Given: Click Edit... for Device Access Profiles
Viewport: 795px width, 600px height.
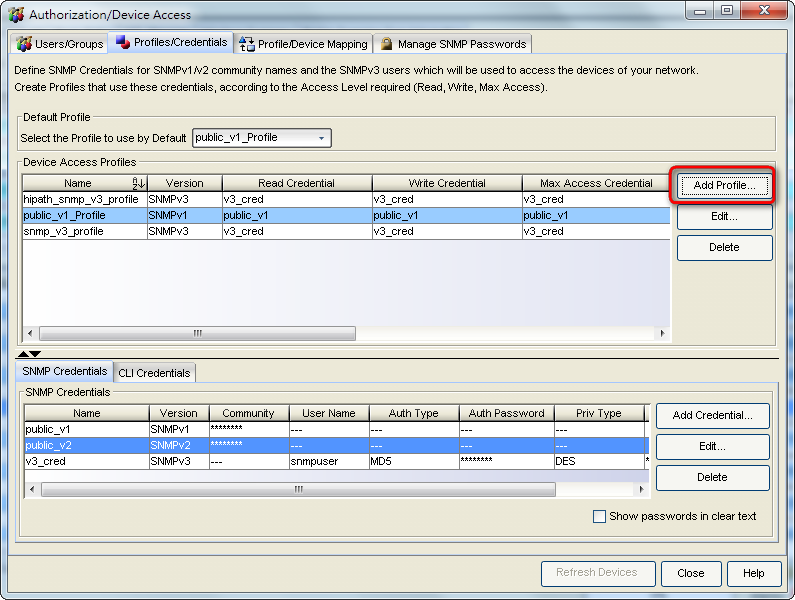Looking at the screenshot, I should pos(724,217).
